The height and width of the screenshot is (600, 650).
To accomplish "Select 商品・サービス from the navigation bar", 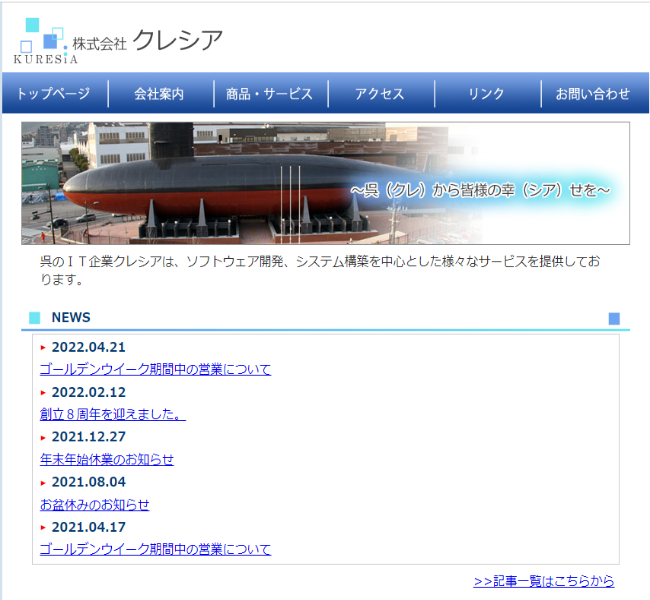I will point(269,94).
